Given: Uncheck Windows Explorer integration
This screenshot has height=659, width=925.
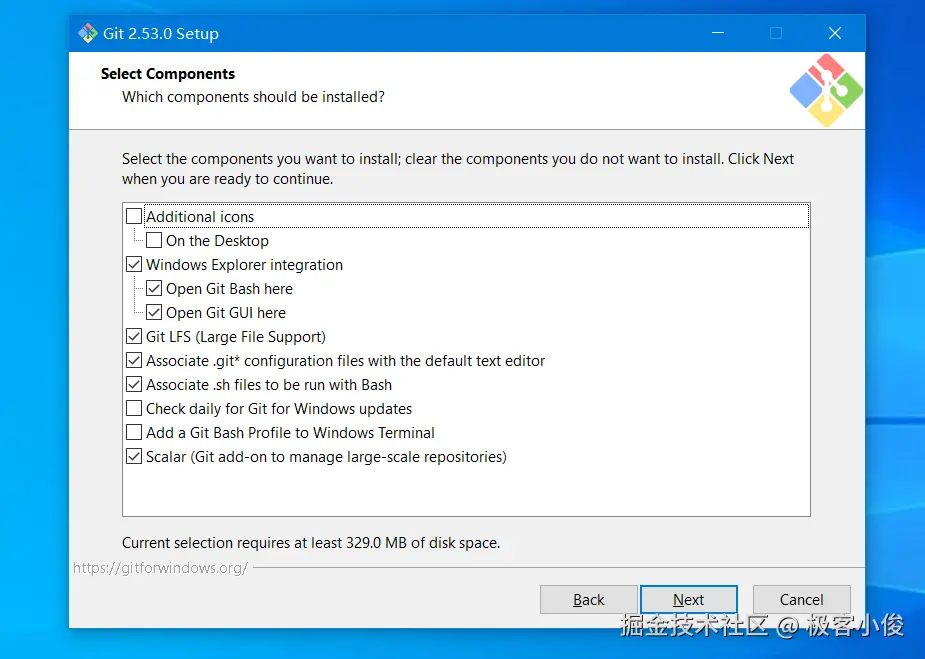Looking at the screenshot, I should coord(134,265).
